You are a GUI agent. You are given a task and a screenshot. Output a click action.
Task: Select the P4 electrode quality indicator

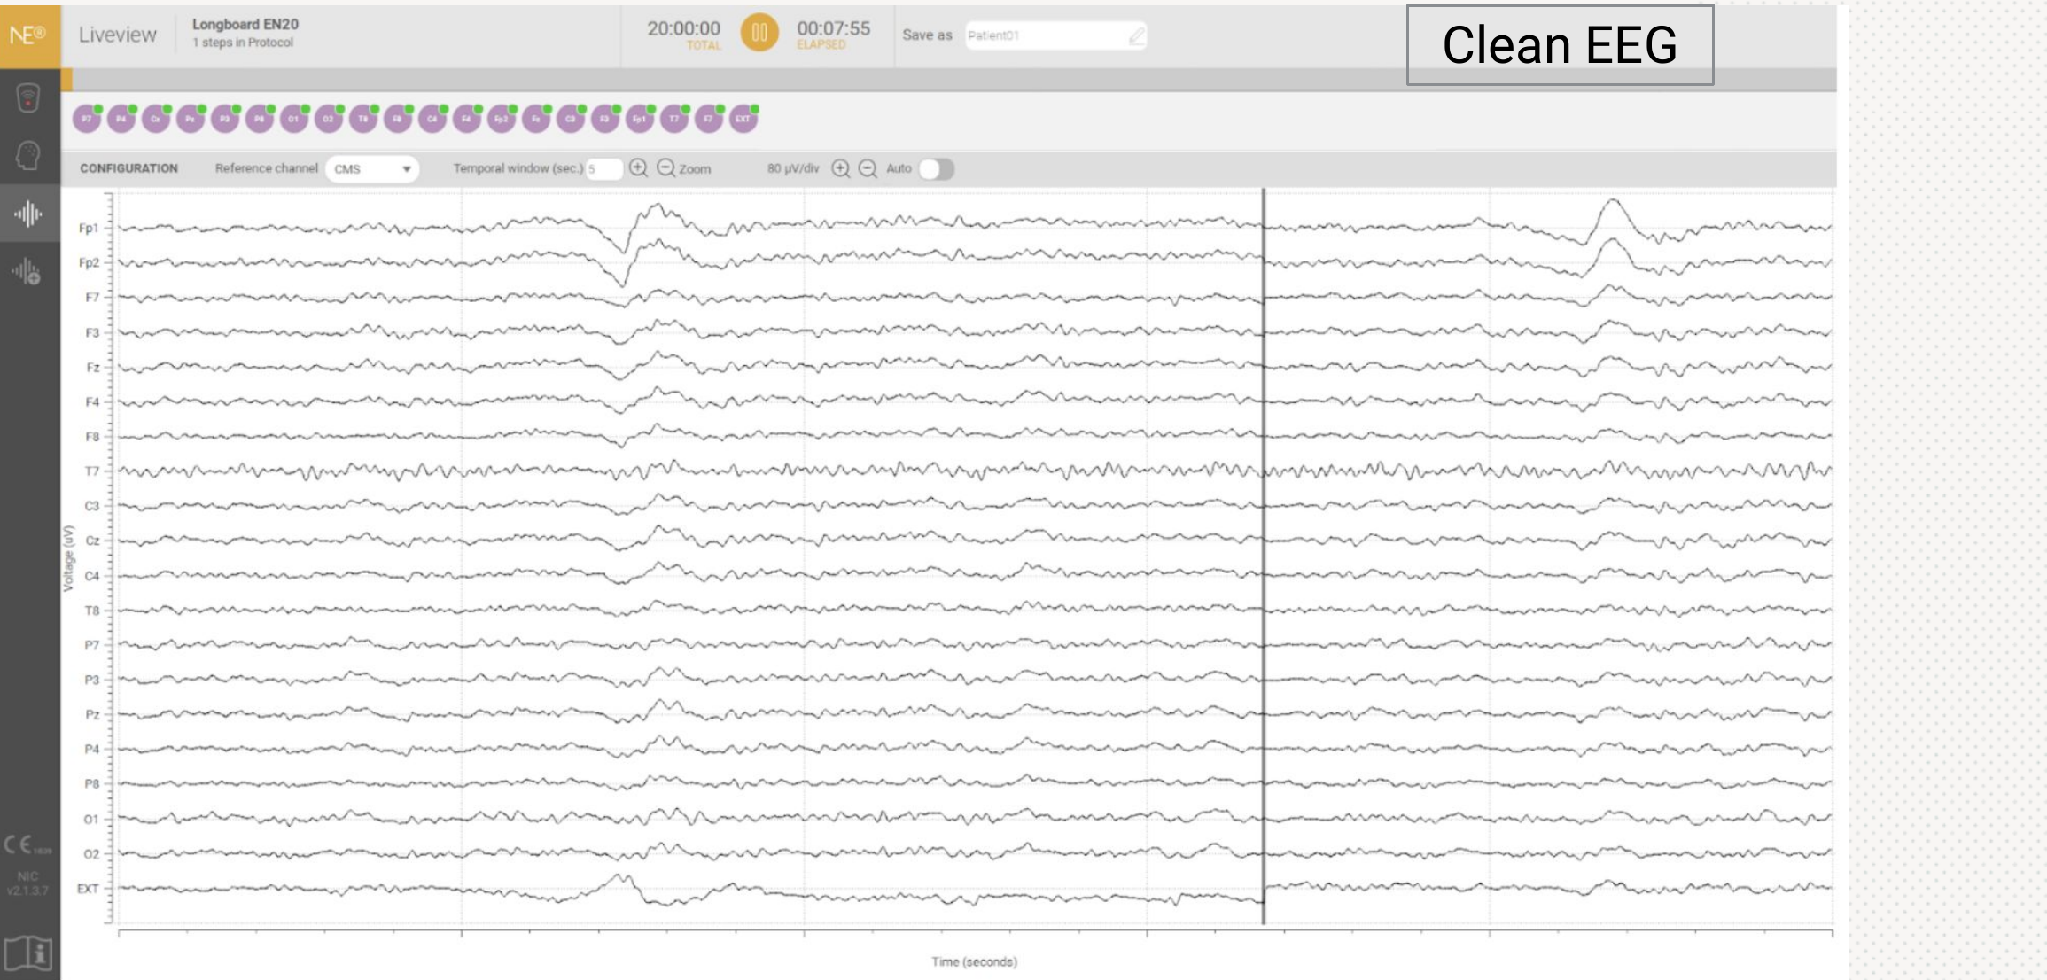click(x=122, y=119)
